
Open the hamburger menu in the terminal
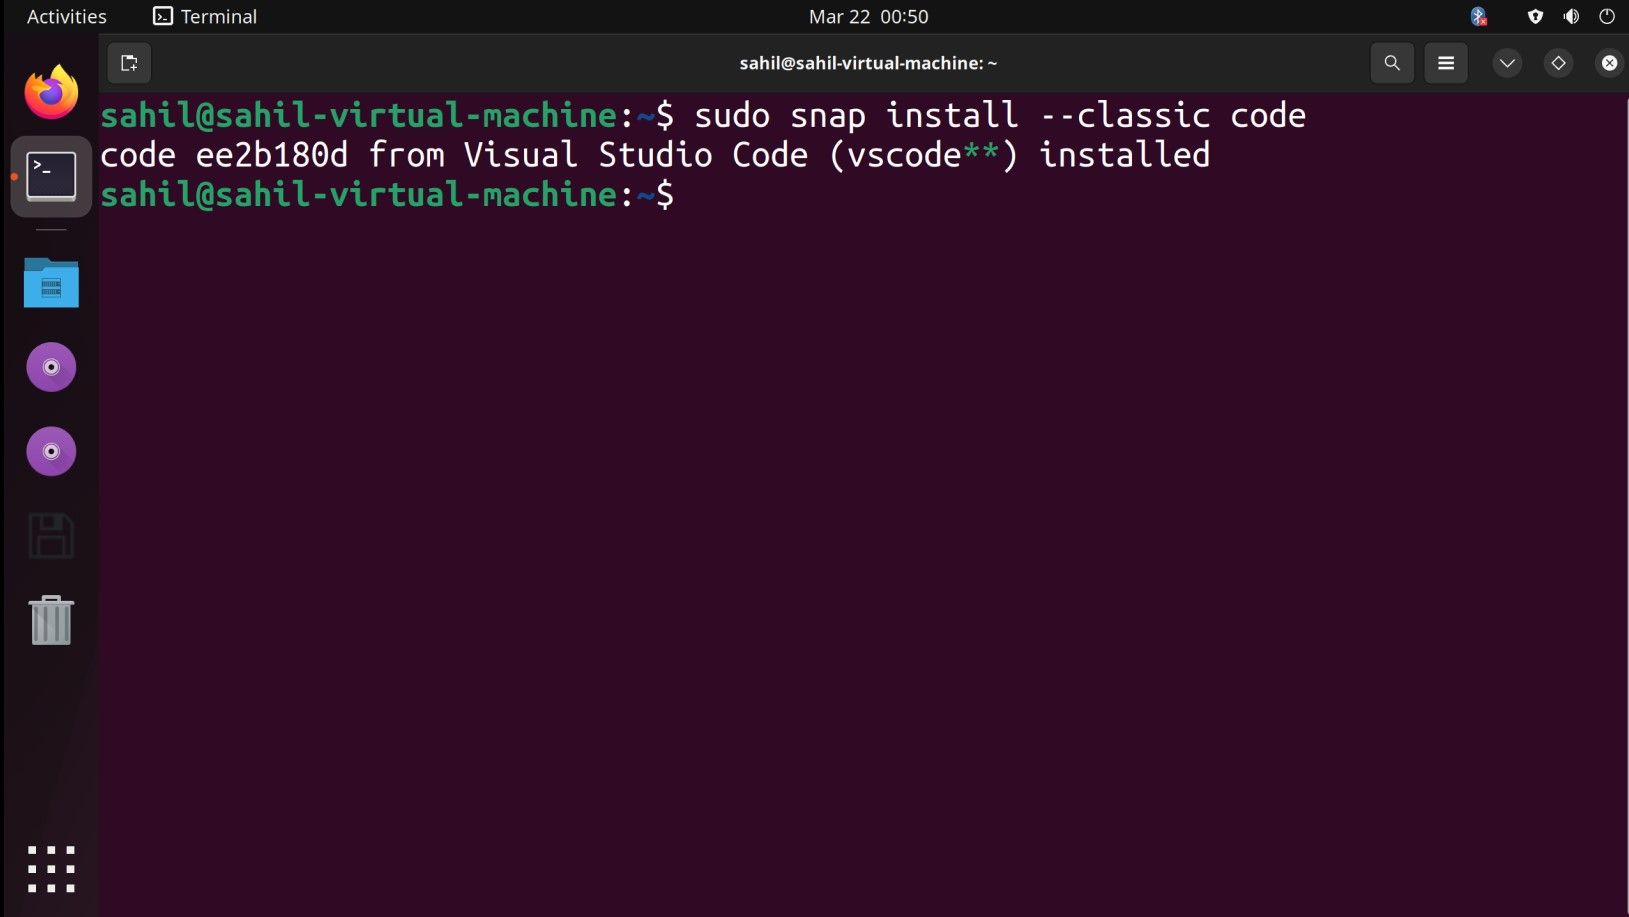point(1446,62)
